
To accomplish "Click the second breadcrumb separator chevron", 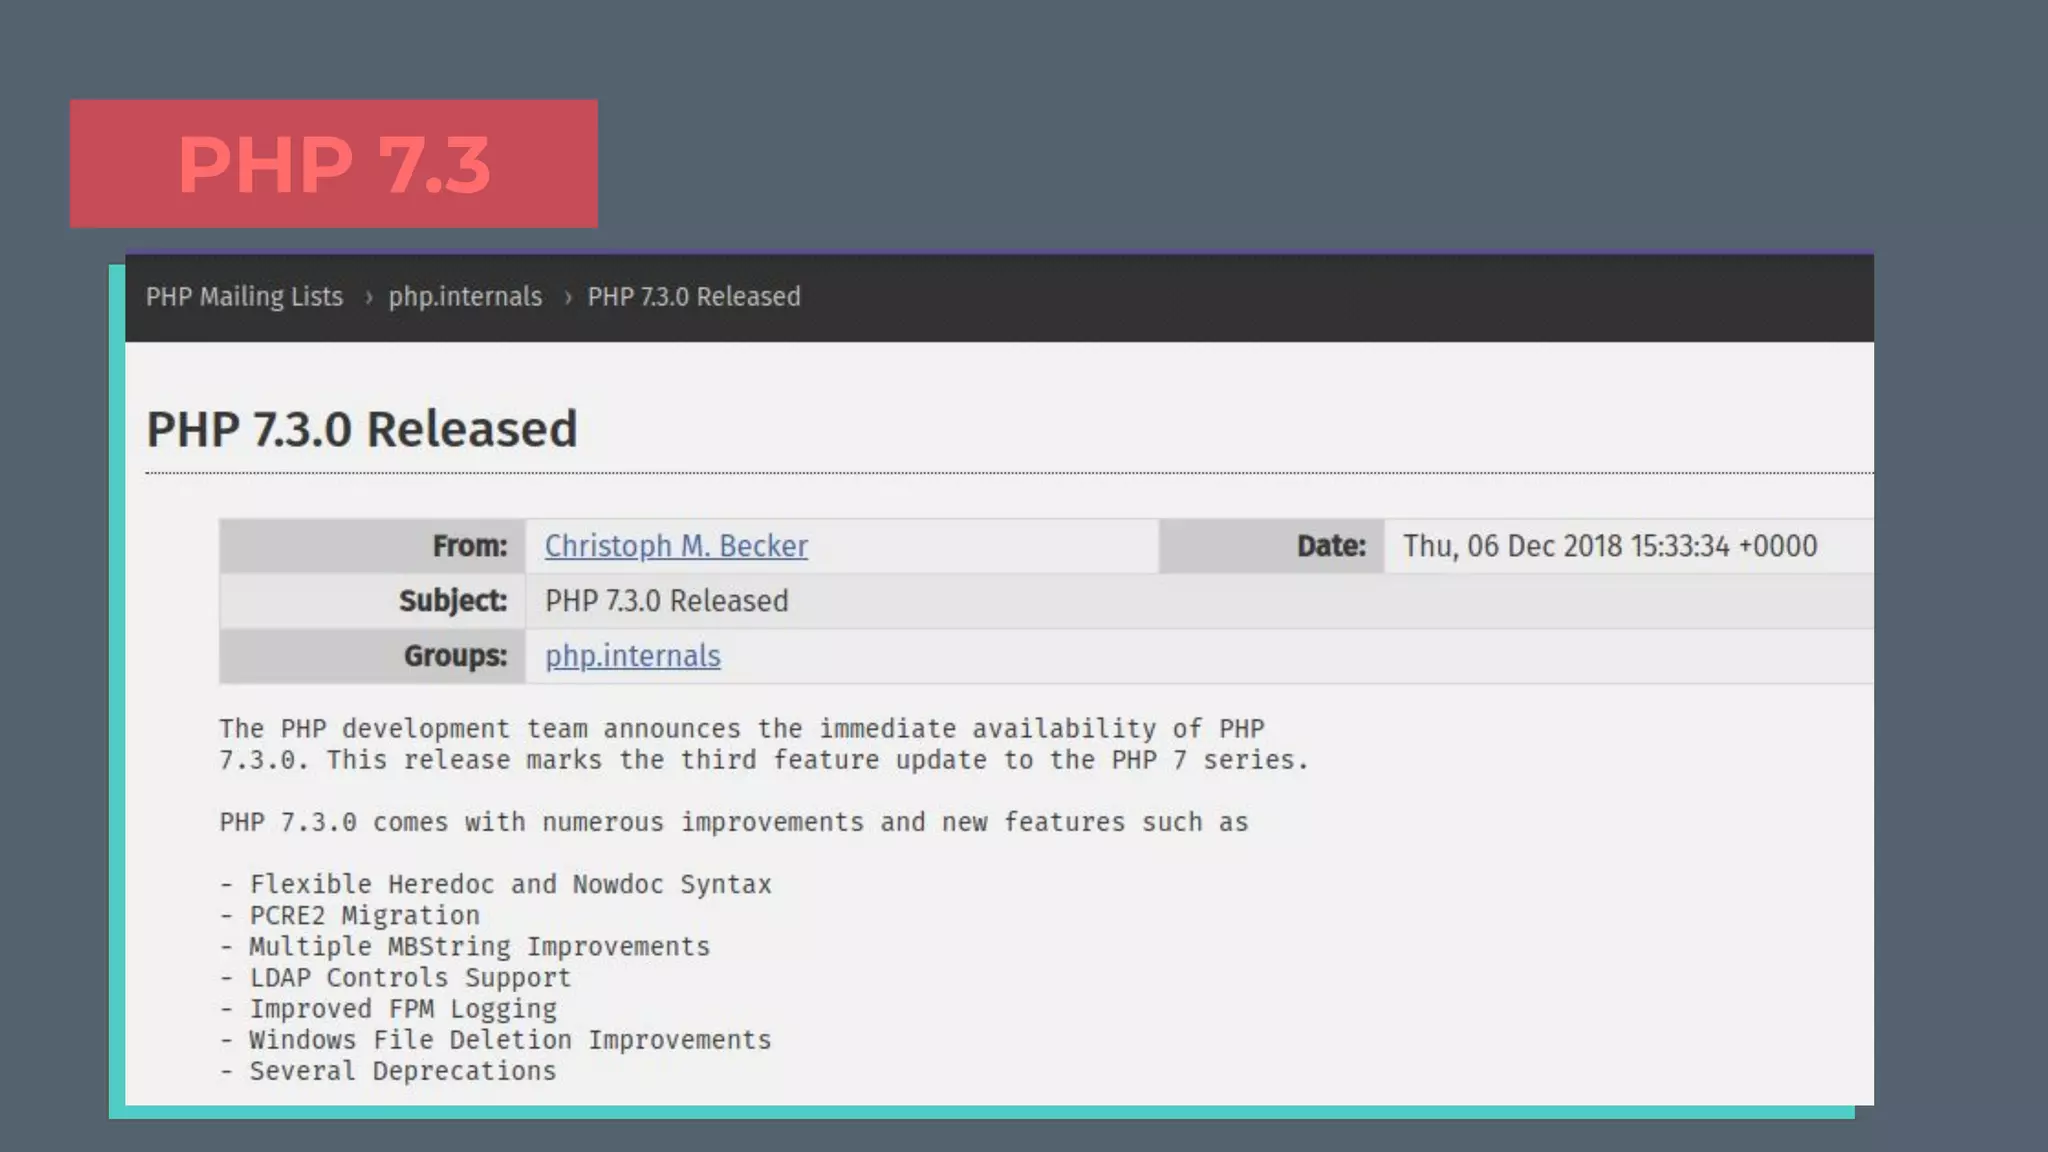I will click(x=567, y=298).
